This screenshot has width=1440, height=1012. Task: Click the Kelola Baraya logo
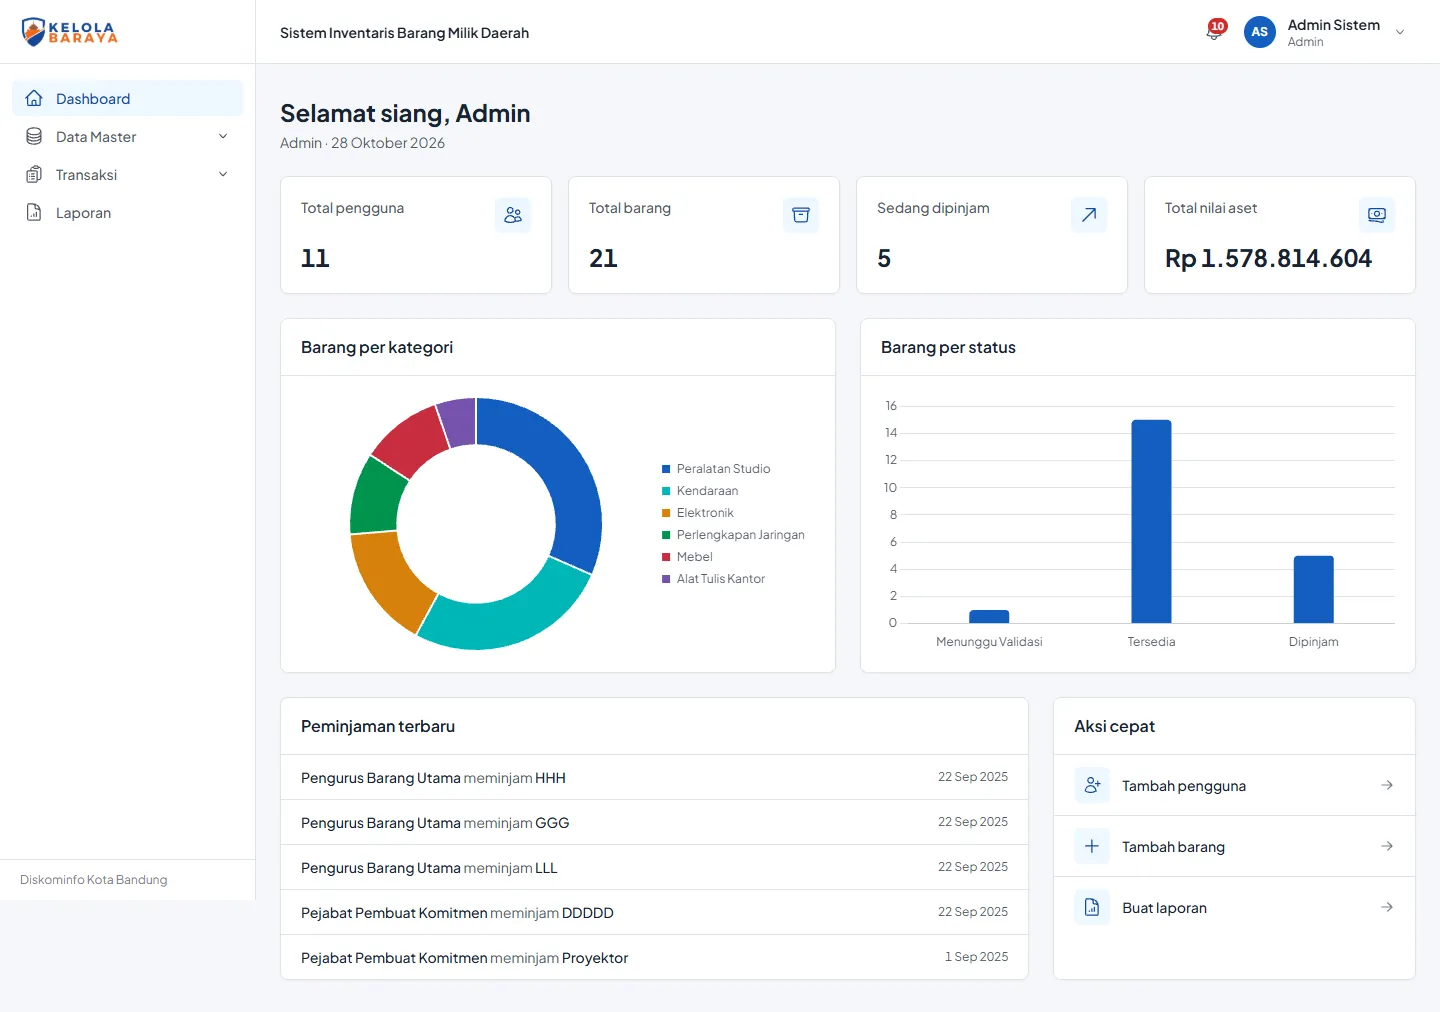click(69, 32)
